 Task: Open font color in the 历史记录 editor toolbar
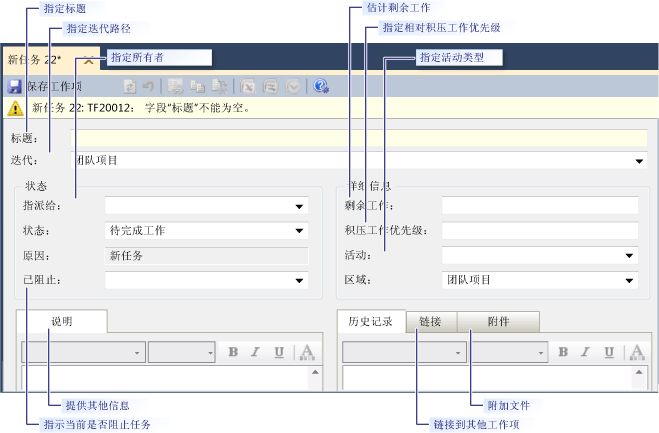point(637,352)
